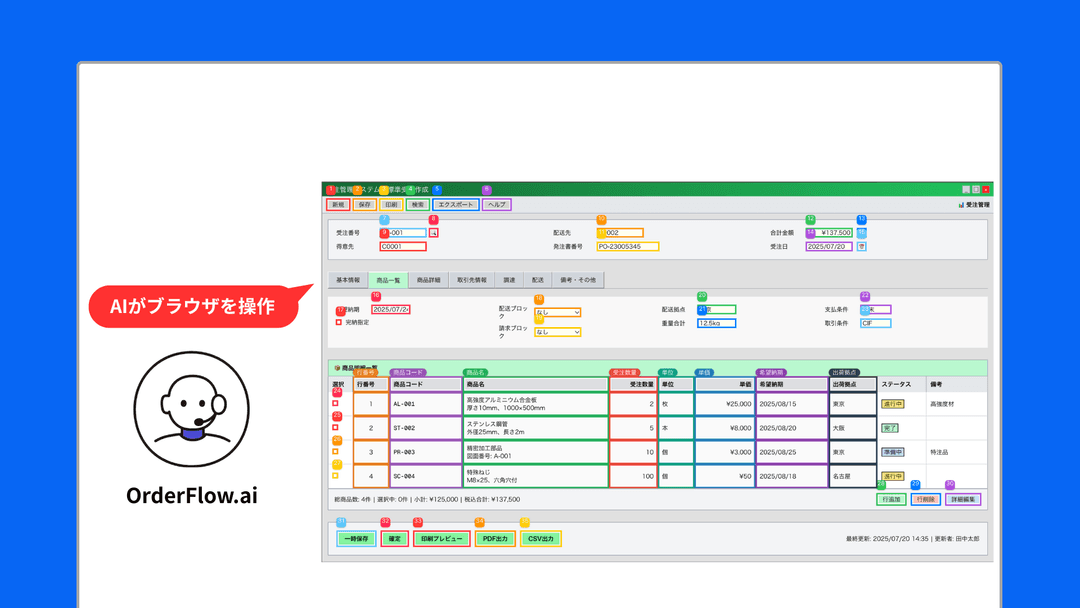The height and width of the screenshot is (608, 1080).
Task: Click the 完了 status badge for row 2
Action: (890, 428)
